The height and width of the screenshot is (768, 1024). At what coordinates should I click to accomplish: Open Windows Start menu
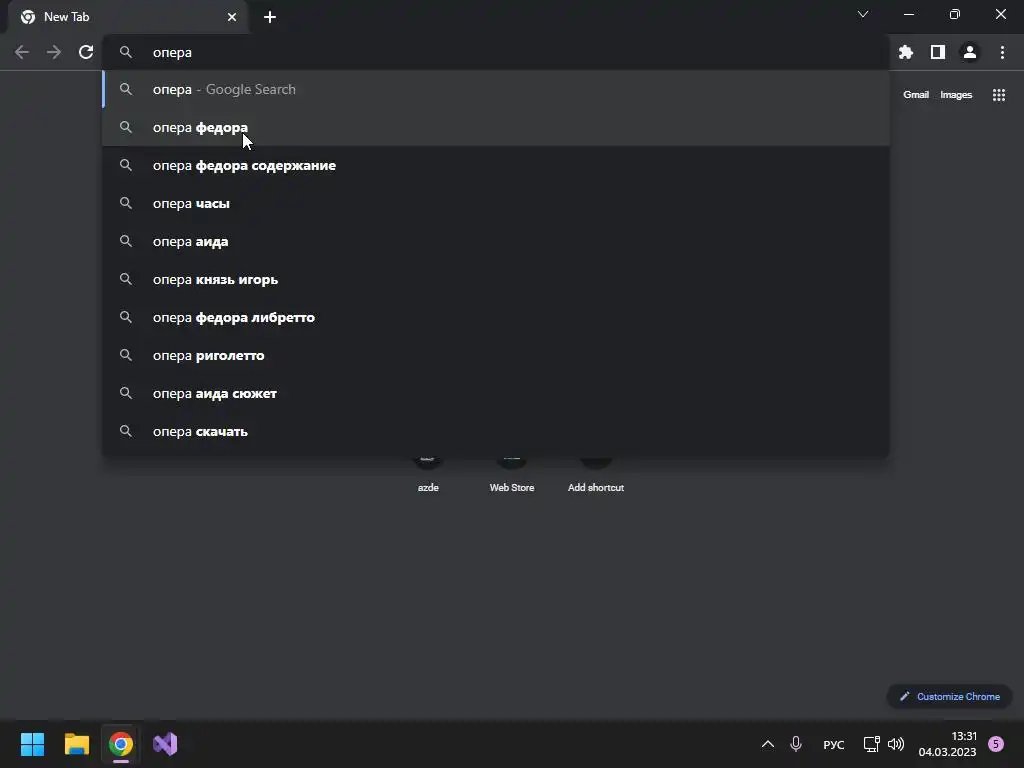click(33, 744)
